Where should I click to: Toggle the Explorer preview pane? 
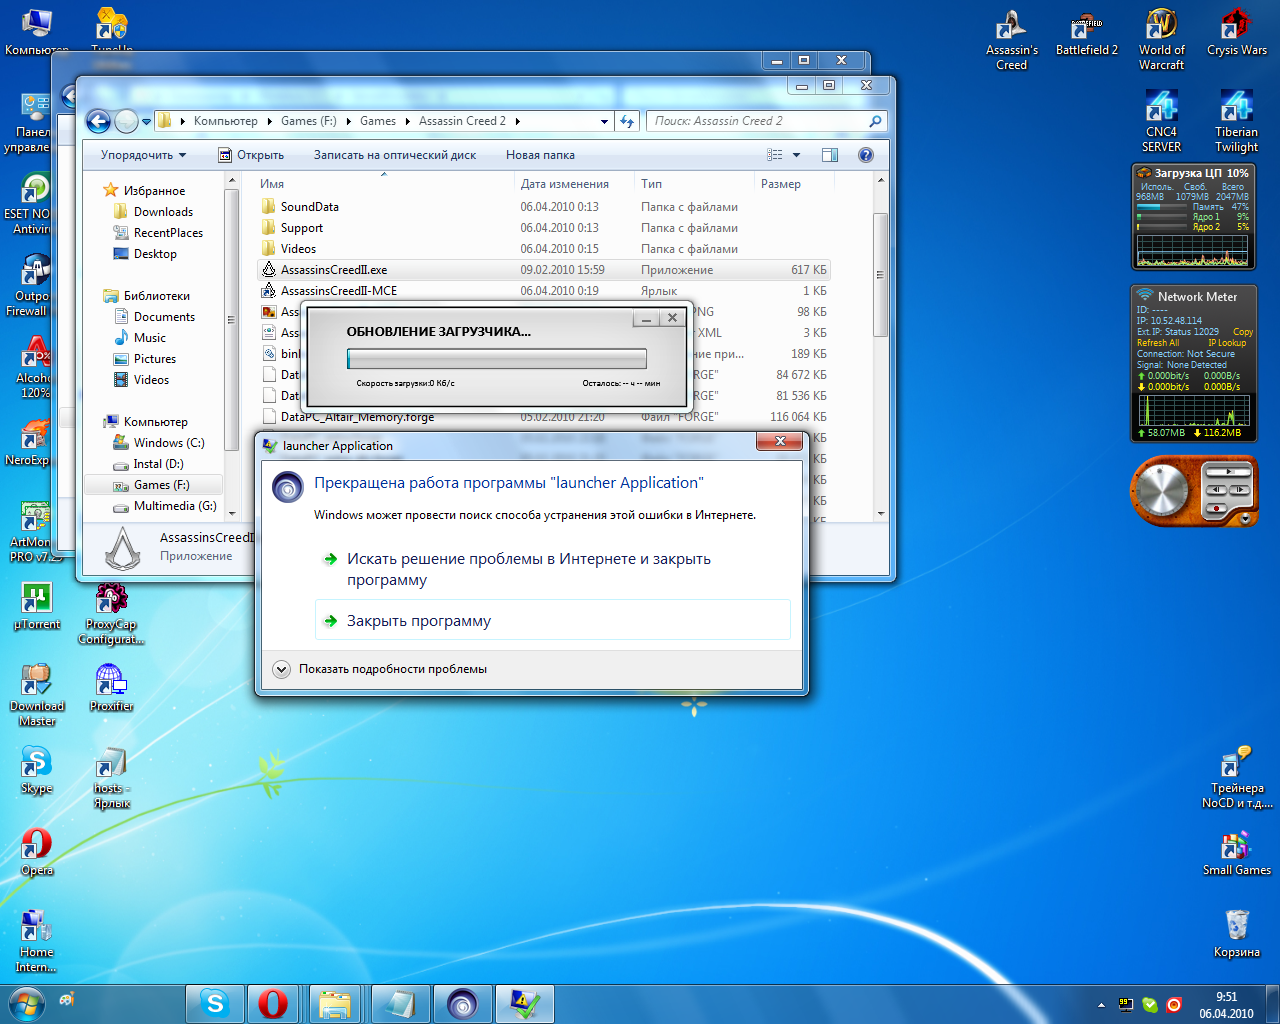point(829,155)
